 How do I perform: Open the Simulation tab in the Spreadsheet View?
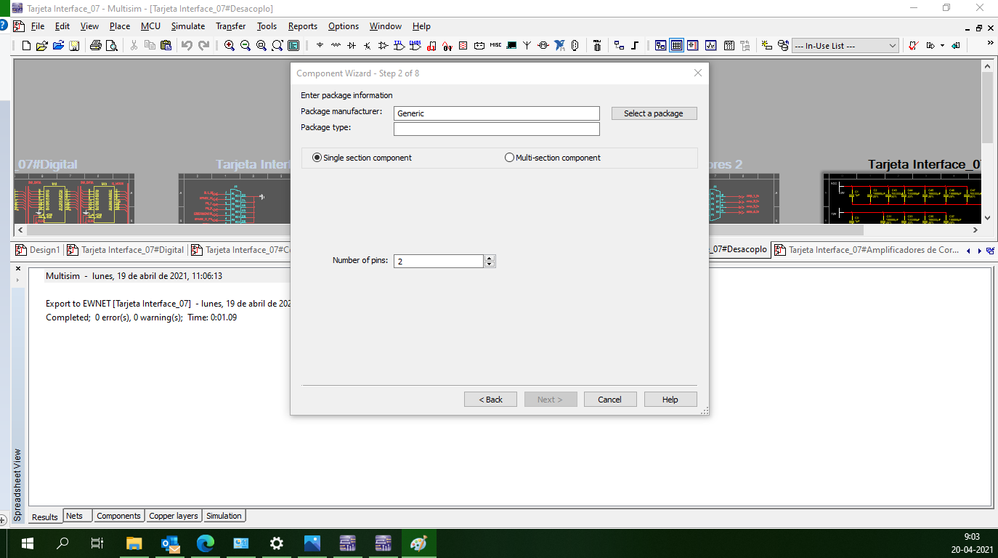tap(223, 516)
